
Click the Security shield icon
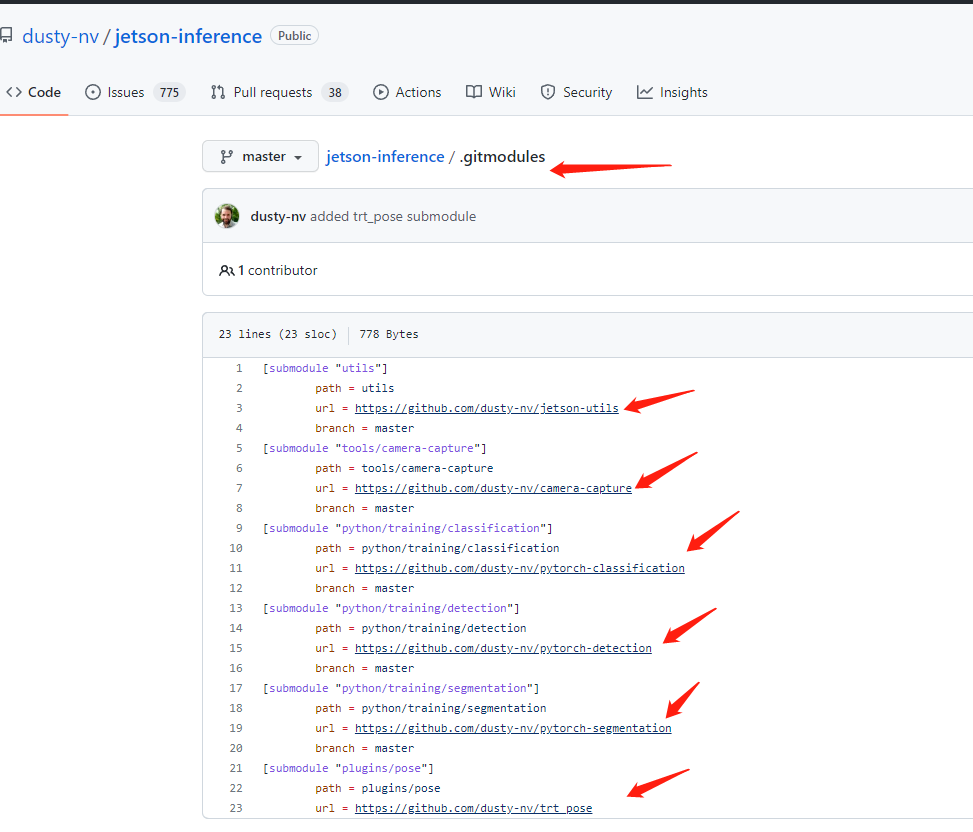(548, 92)
